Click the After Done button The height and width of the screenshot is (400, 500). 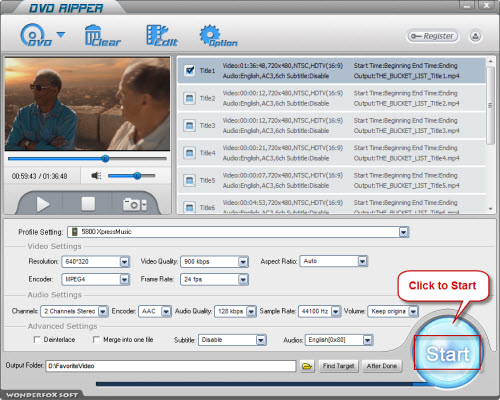tap(382, 366)
